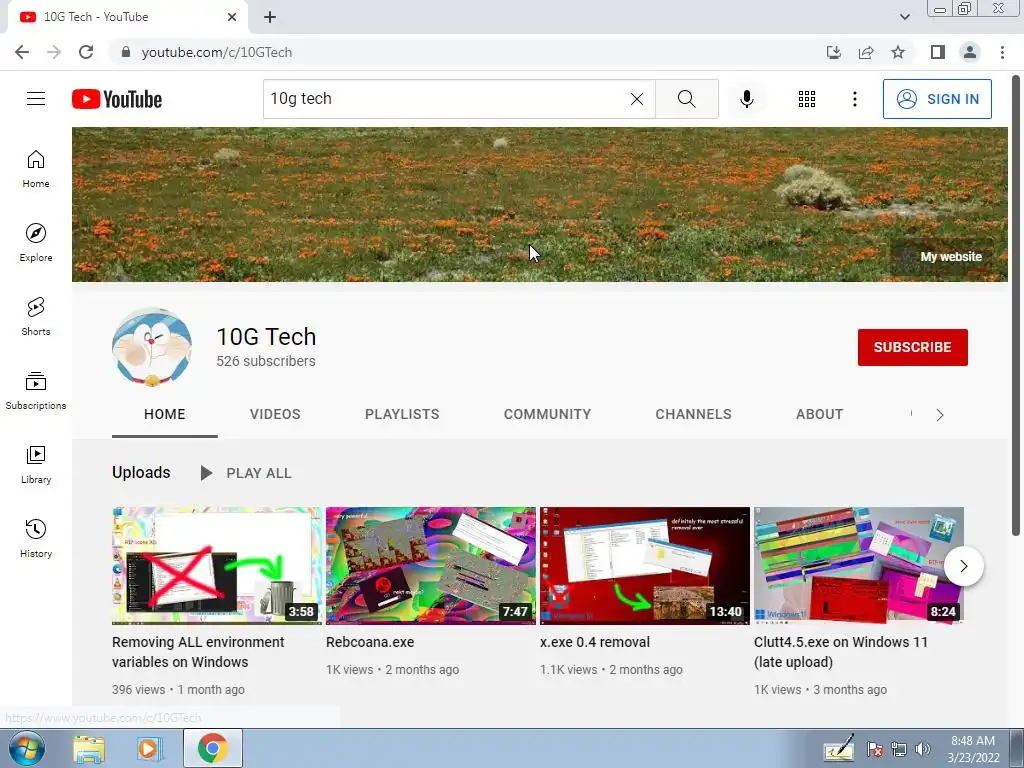This screenshot has width=1024, height=768.
Task: Click the YouTube logo
Action: tap(117, 99)
